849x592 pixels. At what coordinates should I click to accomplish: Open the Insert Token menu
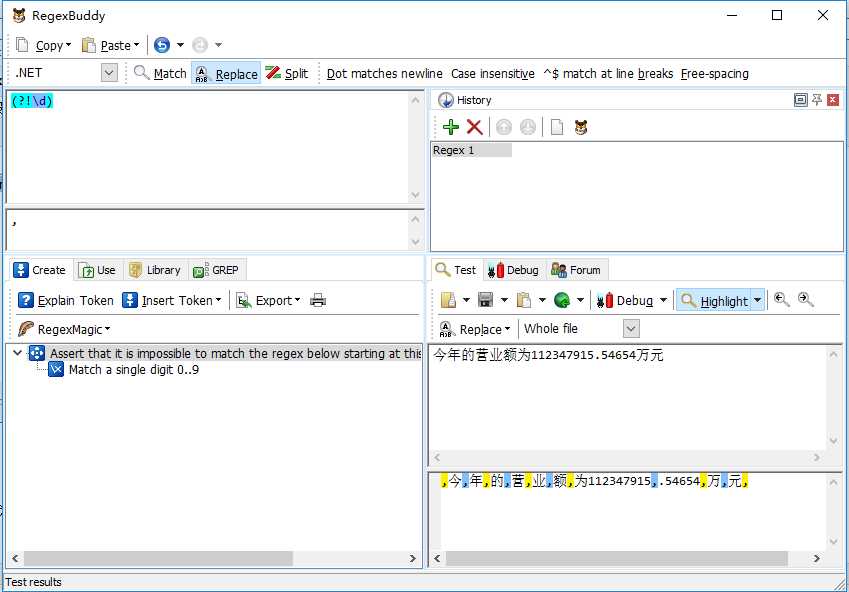[172, 300]
